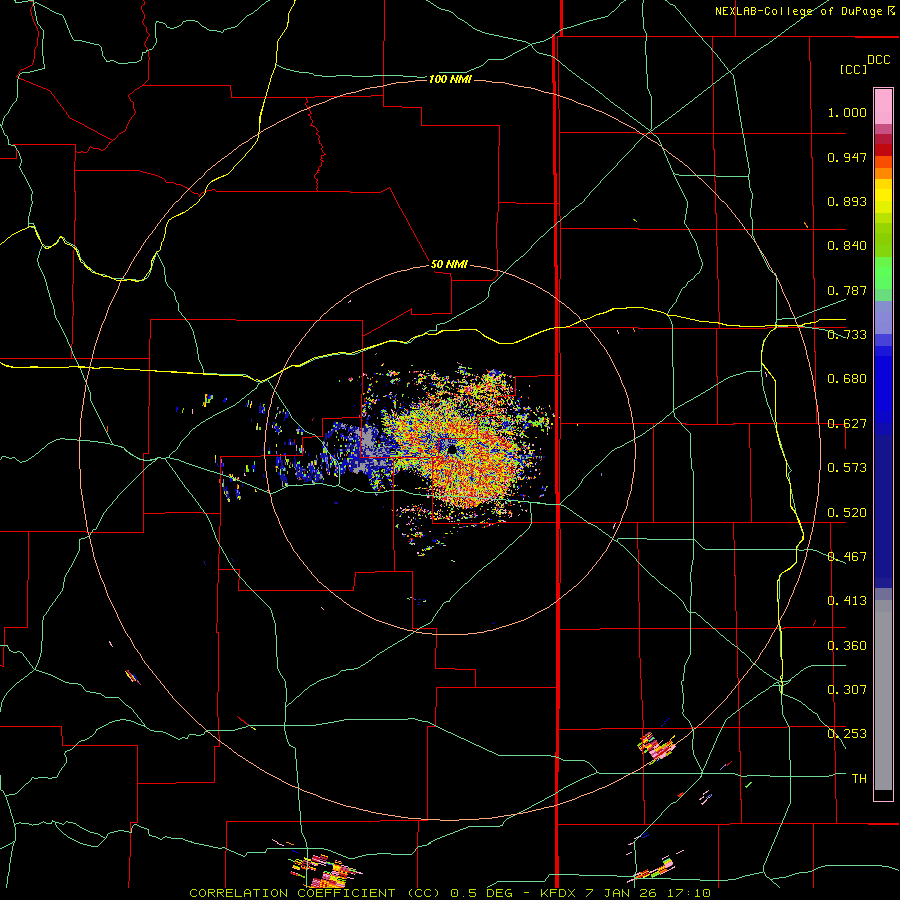Click the 100 NMI range ring label
The image size is (900, 900).
(450, 79)
